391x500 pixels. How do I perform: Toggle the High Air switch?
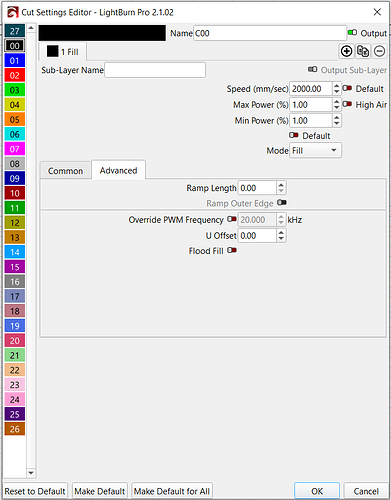[347, 104]
